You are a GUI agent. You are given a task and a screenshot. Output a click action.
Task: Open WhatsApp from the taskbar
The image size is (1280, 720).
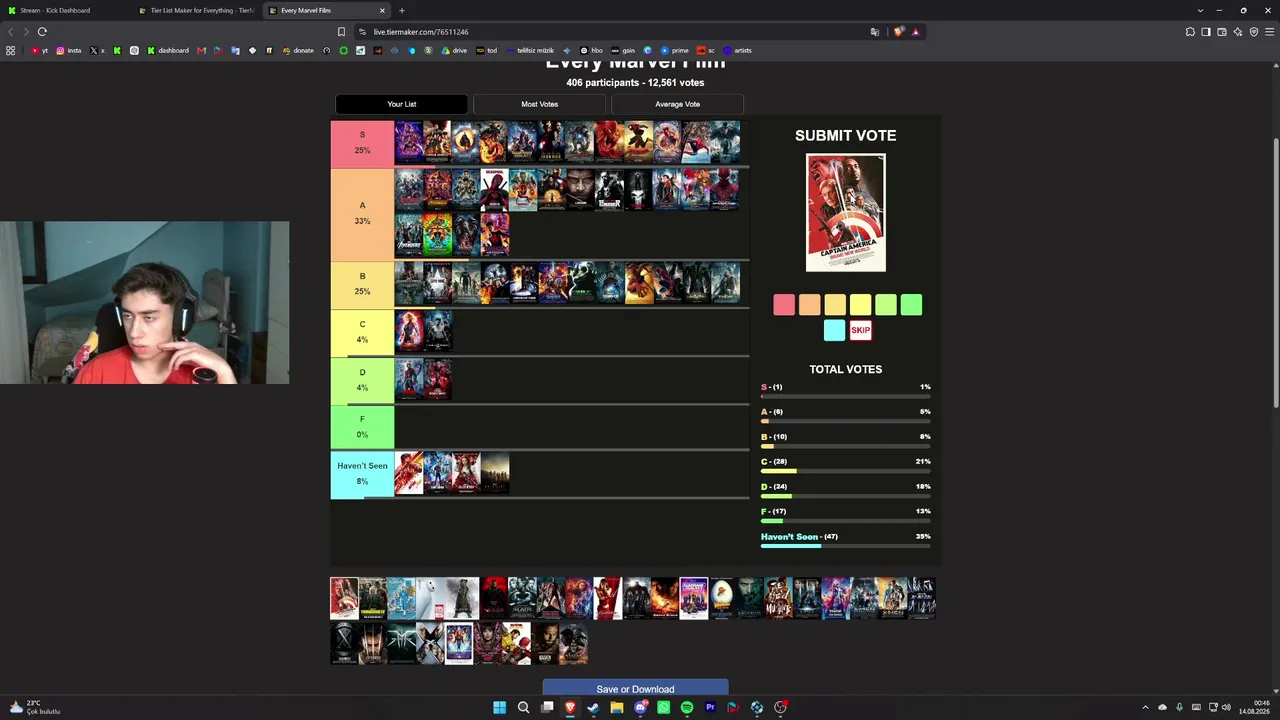coord(663,708)
